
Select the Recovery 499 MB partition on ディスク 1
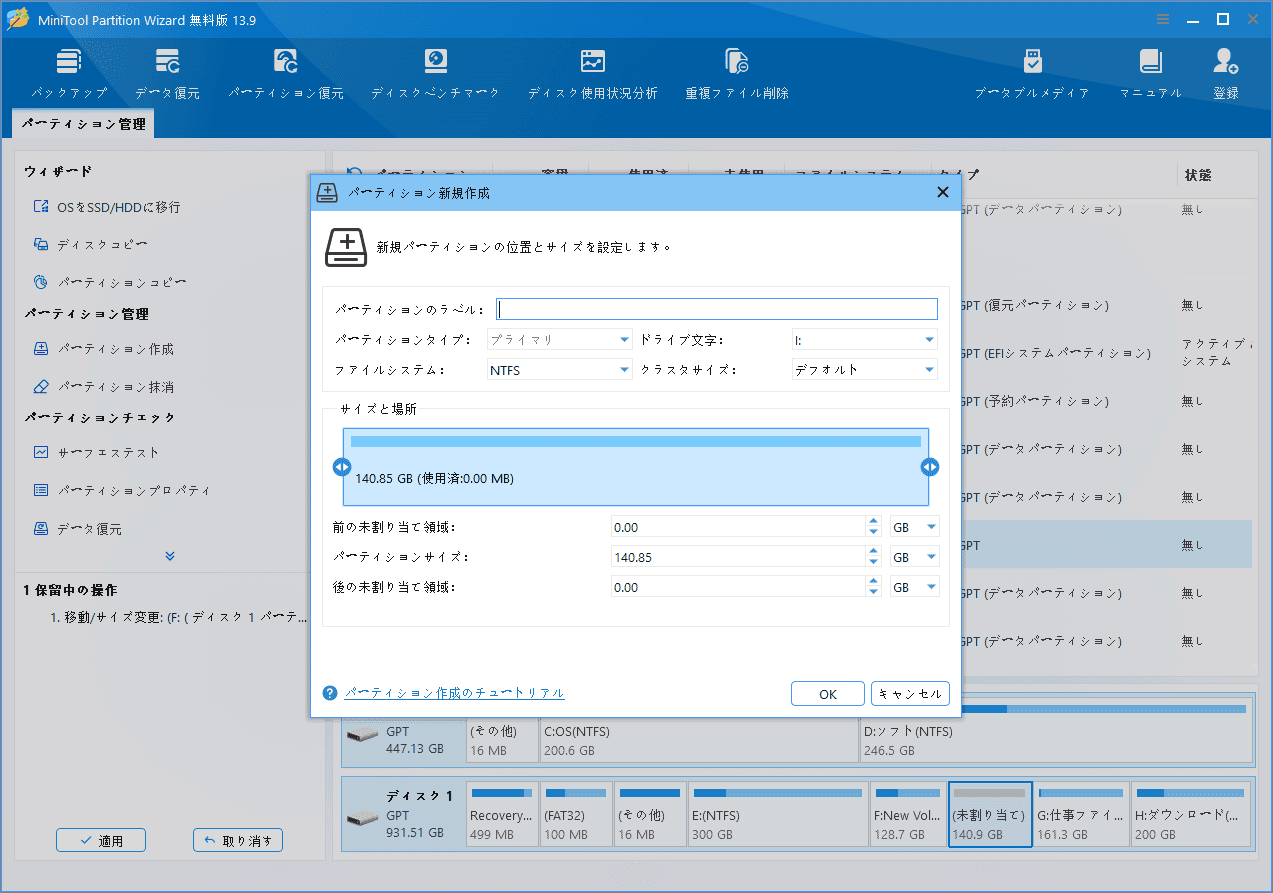click(x=502, y=815)
